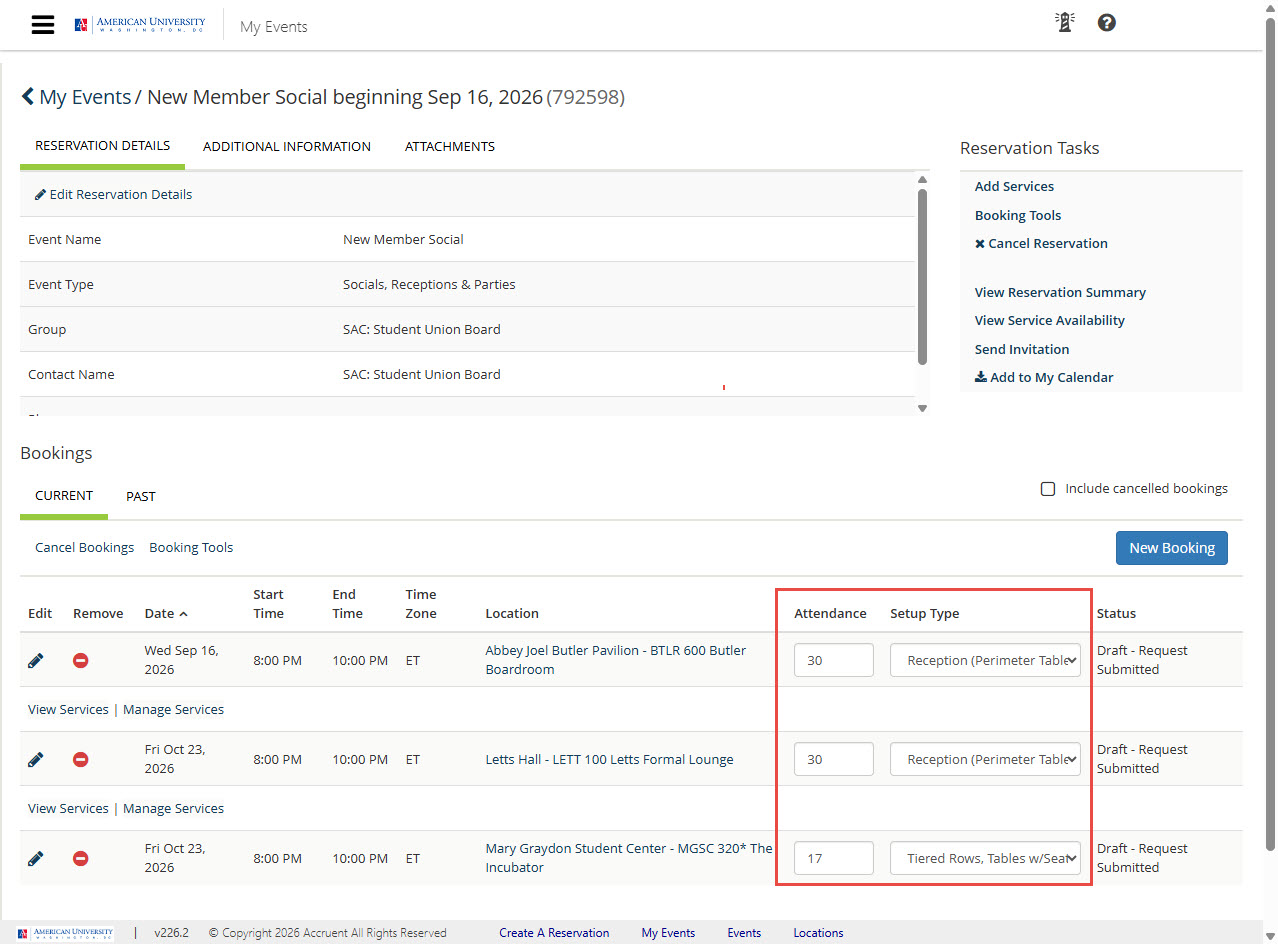
Task: Edit the MGSC 320 Incubator booking
Action: [36, 858]
